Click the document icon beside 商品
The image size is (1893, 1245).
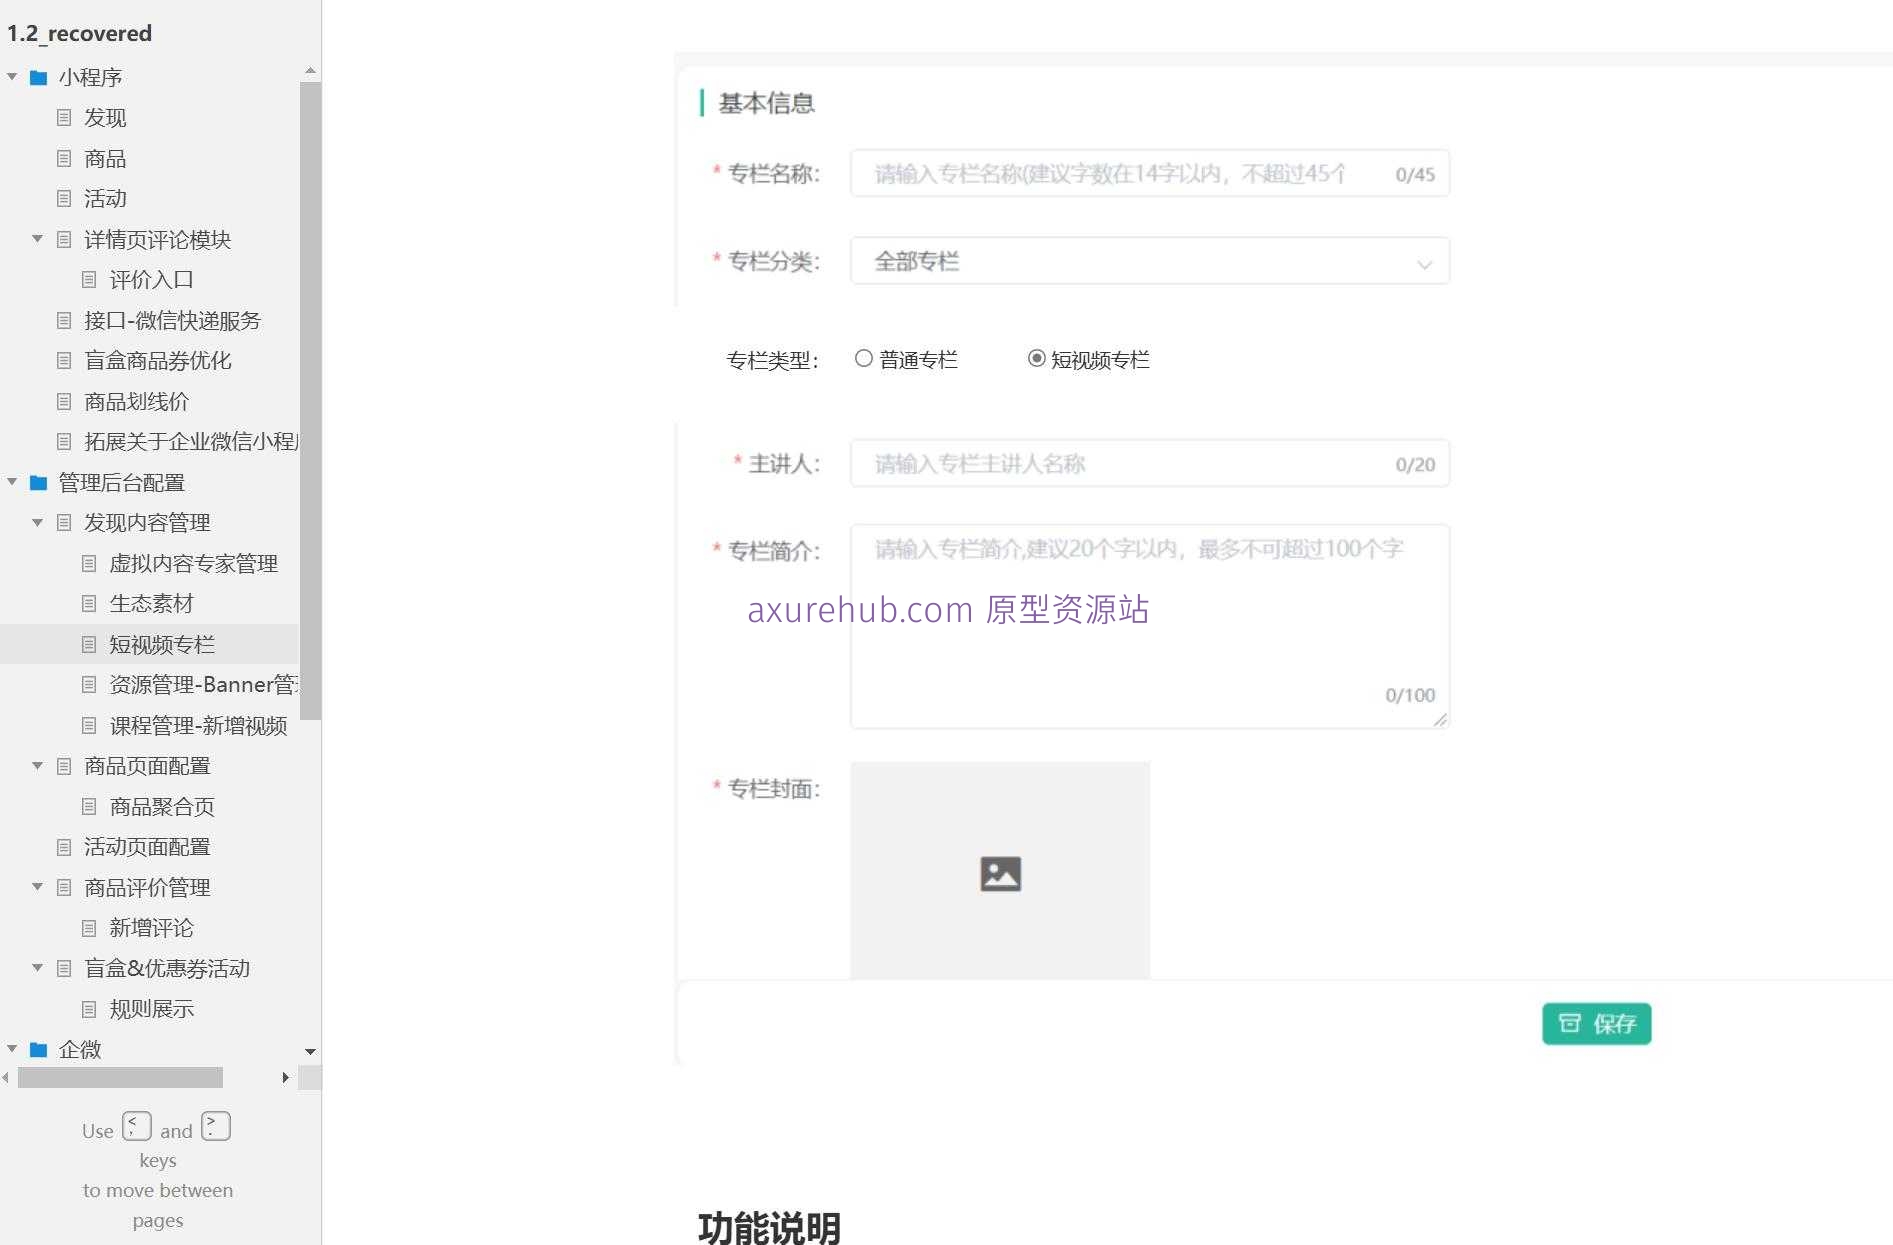(x=64, y=158)
